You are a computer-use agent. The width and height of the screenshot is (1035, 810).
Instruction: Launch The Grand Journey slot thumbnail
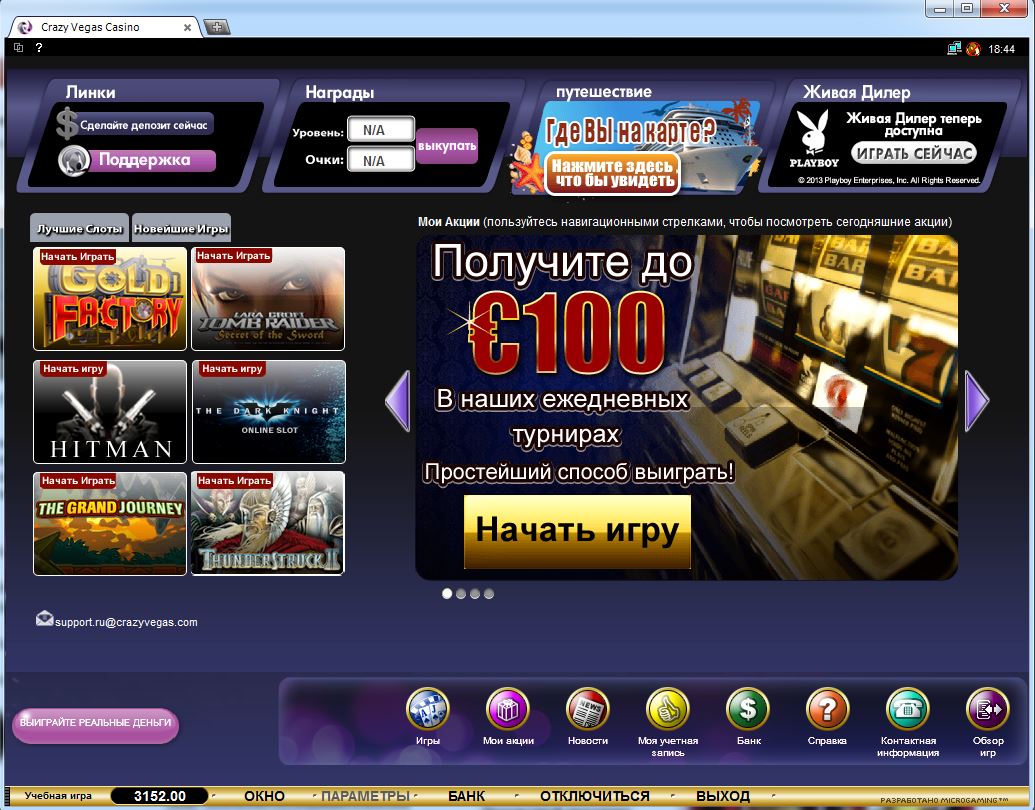(x=110, y=523)
